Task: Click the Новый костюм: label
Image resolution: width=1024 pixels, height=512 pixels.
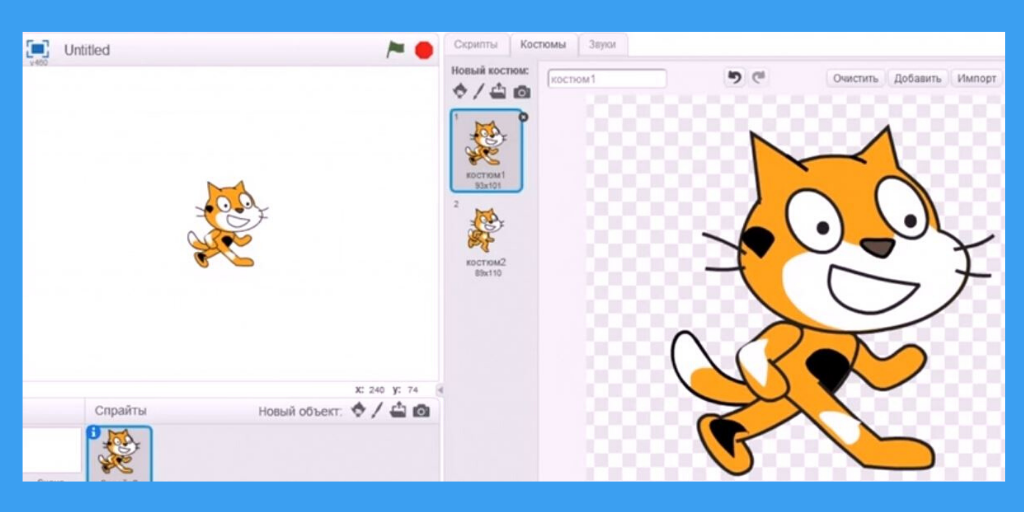Action: pyautogui.click(x=490, y=71)
